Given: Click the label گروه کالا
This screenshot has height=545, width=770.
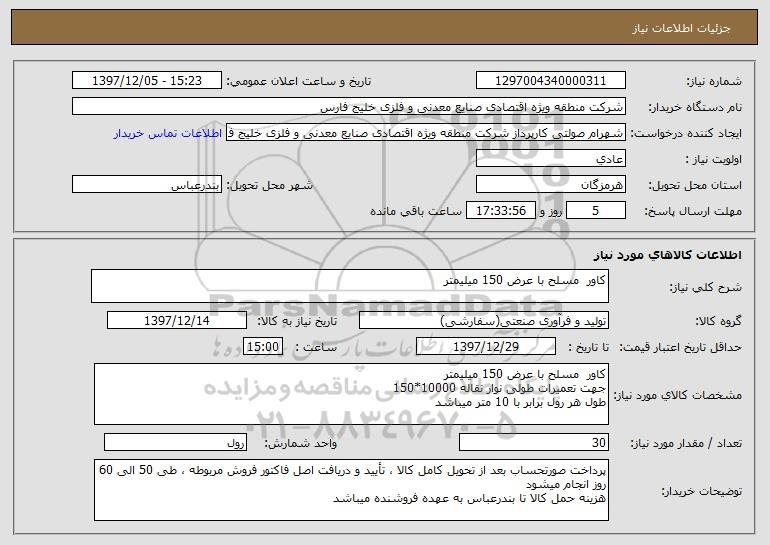Looking at the screenshot, I should pos(718,322).
